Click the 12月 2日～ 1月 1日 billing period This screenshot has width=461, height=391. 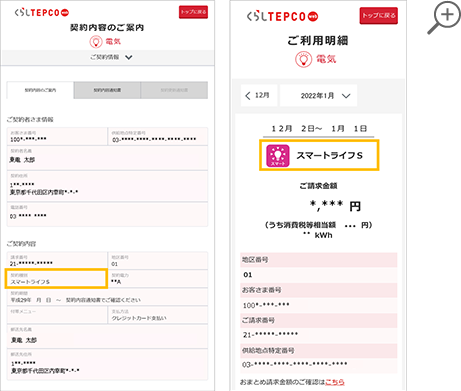click(319, 129)
